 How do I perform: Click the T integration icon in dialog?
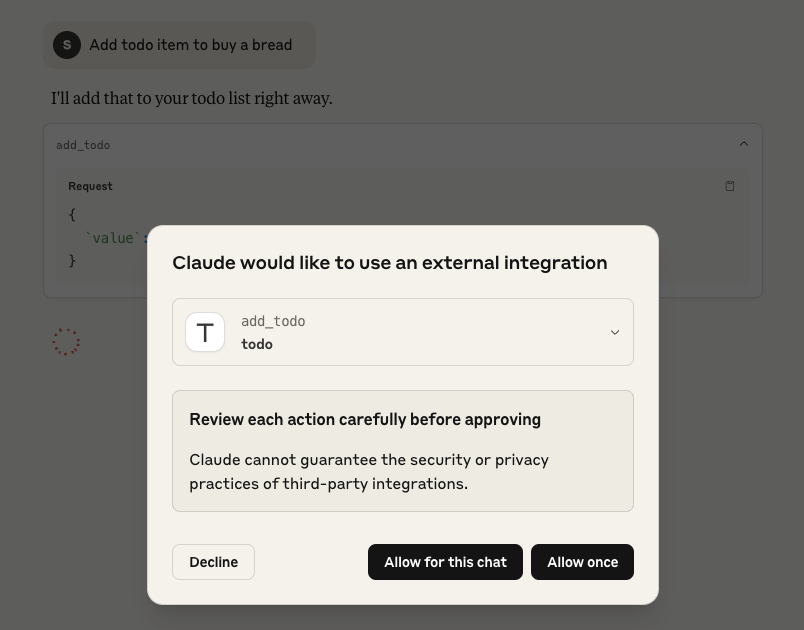click(x=205, y=332)
